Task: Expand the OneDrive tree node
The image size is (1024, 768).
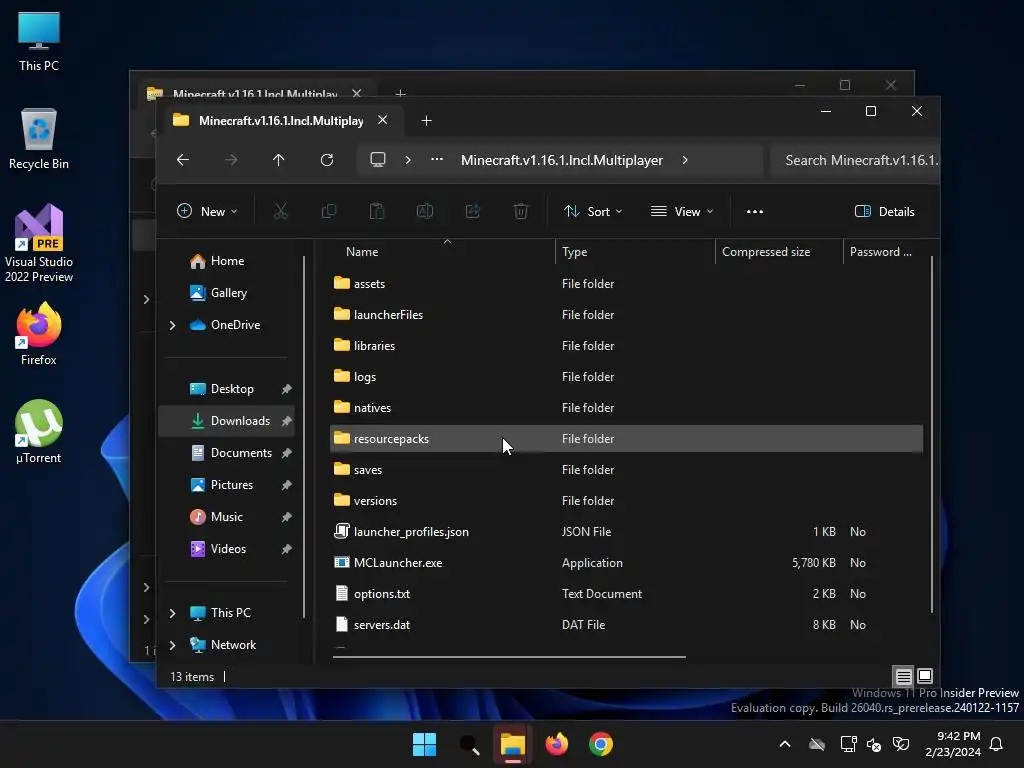Action: pos(172,325)
